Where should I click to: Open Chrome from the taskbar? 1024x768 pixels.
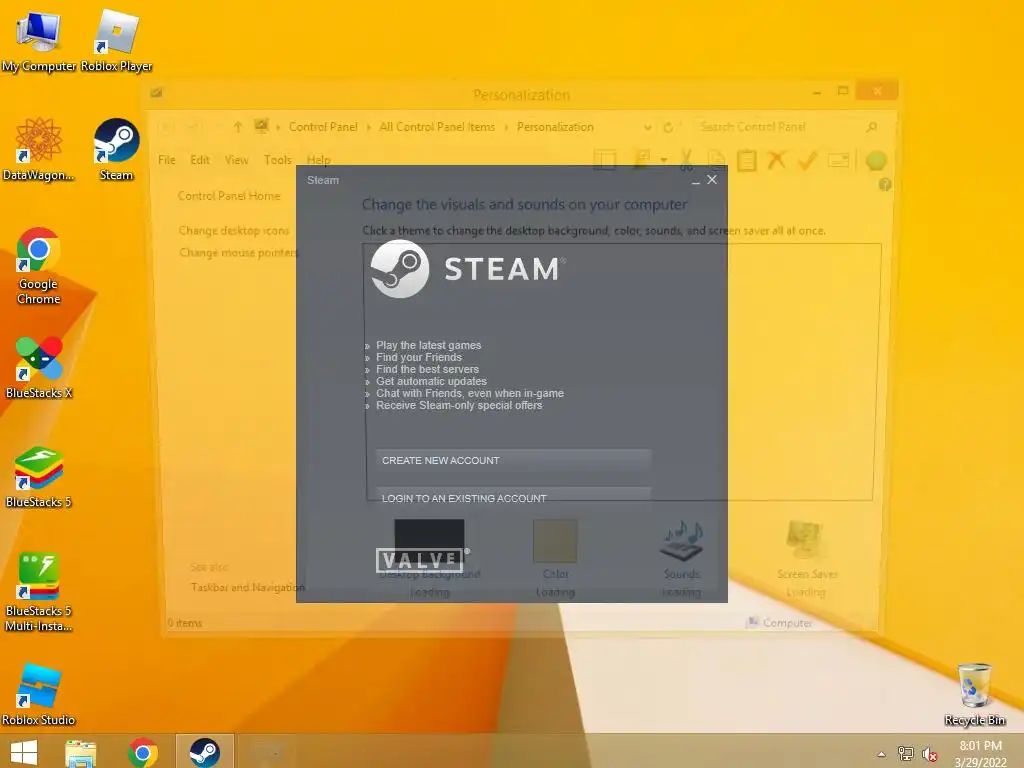pos(143,753)
